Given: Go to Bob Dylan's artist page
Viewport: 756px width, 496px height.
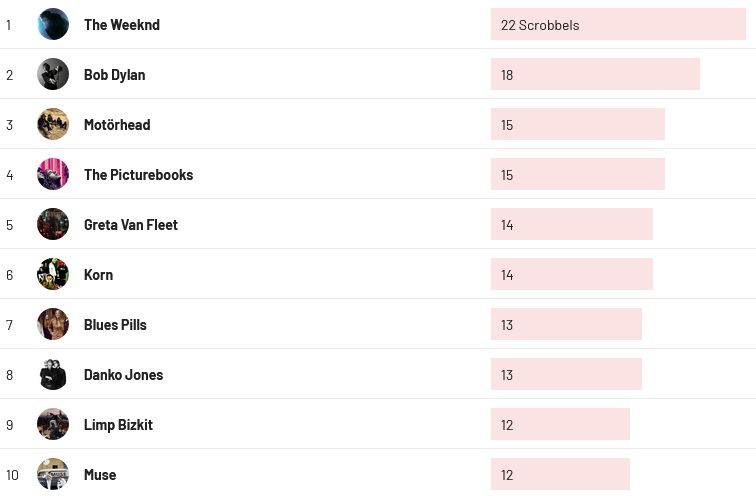Looking at the screenshot, I should [x=114, y=75].
